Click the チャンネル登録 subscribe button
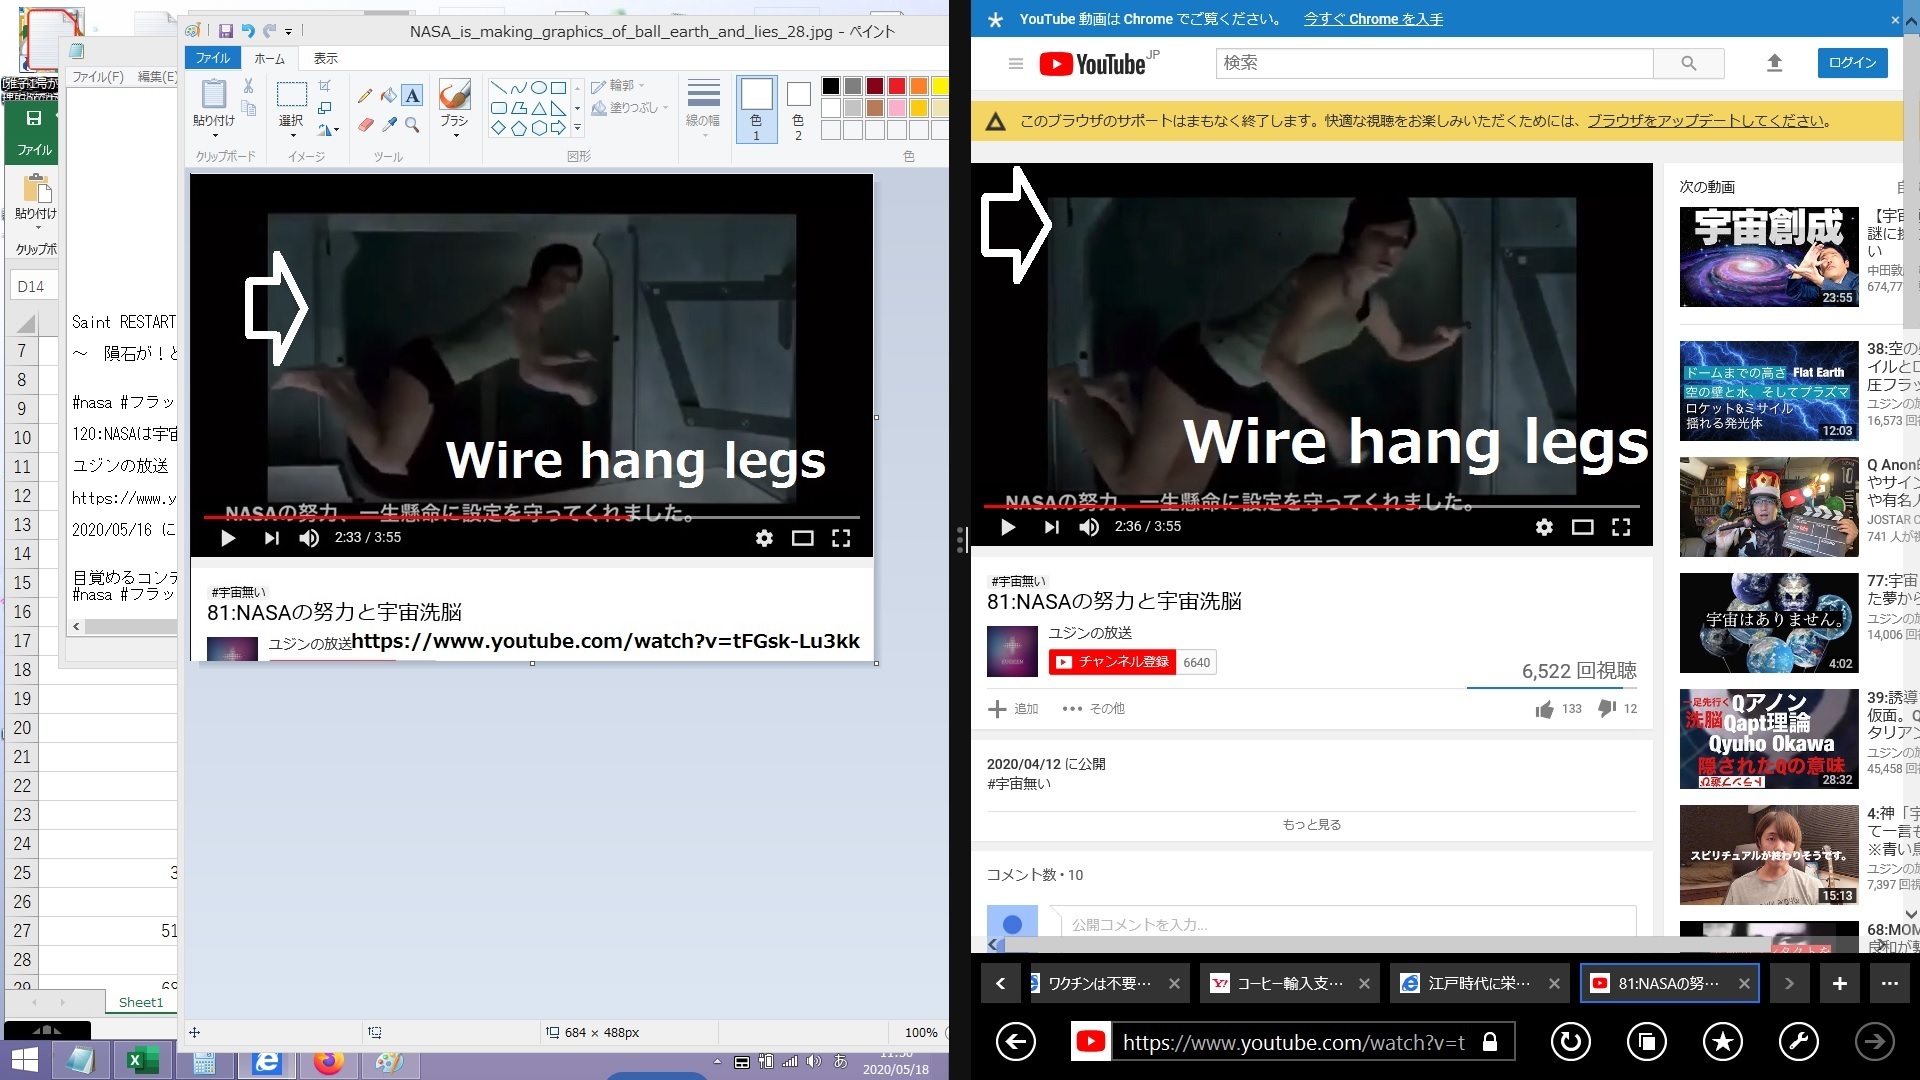 (1113, 662)
